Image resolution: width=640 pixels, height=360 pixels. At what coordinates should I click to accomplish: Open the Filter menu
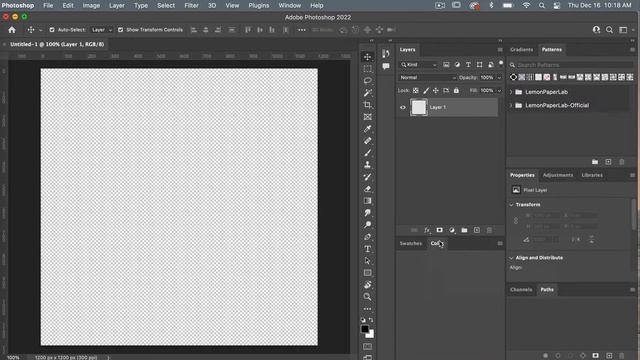tap(191, 6)
